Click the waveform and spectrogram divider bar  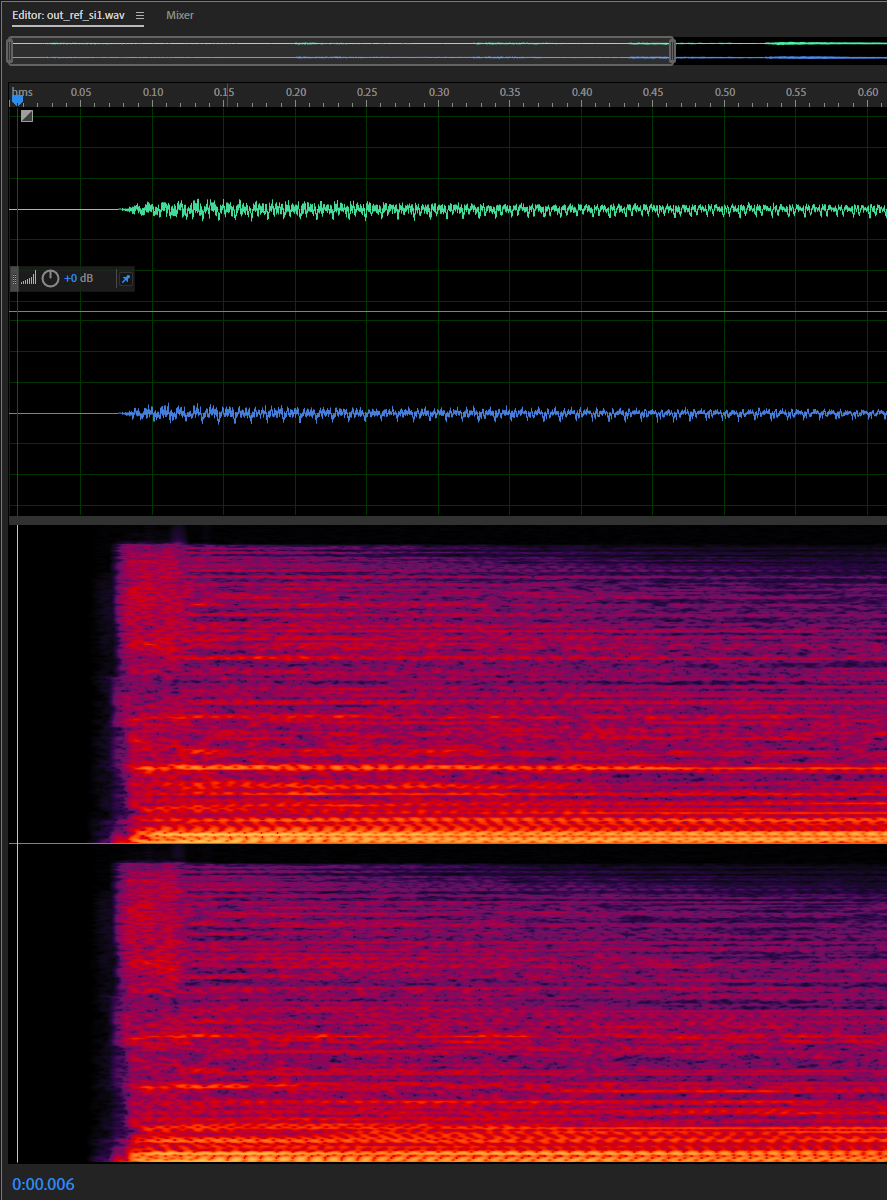tap(448, 520)
